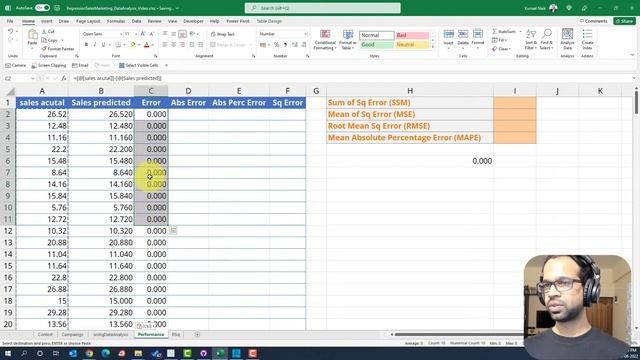This screenshot has height=360, width=640.
Task: Click the Windows Start button
Action: (x=8, y=353)
